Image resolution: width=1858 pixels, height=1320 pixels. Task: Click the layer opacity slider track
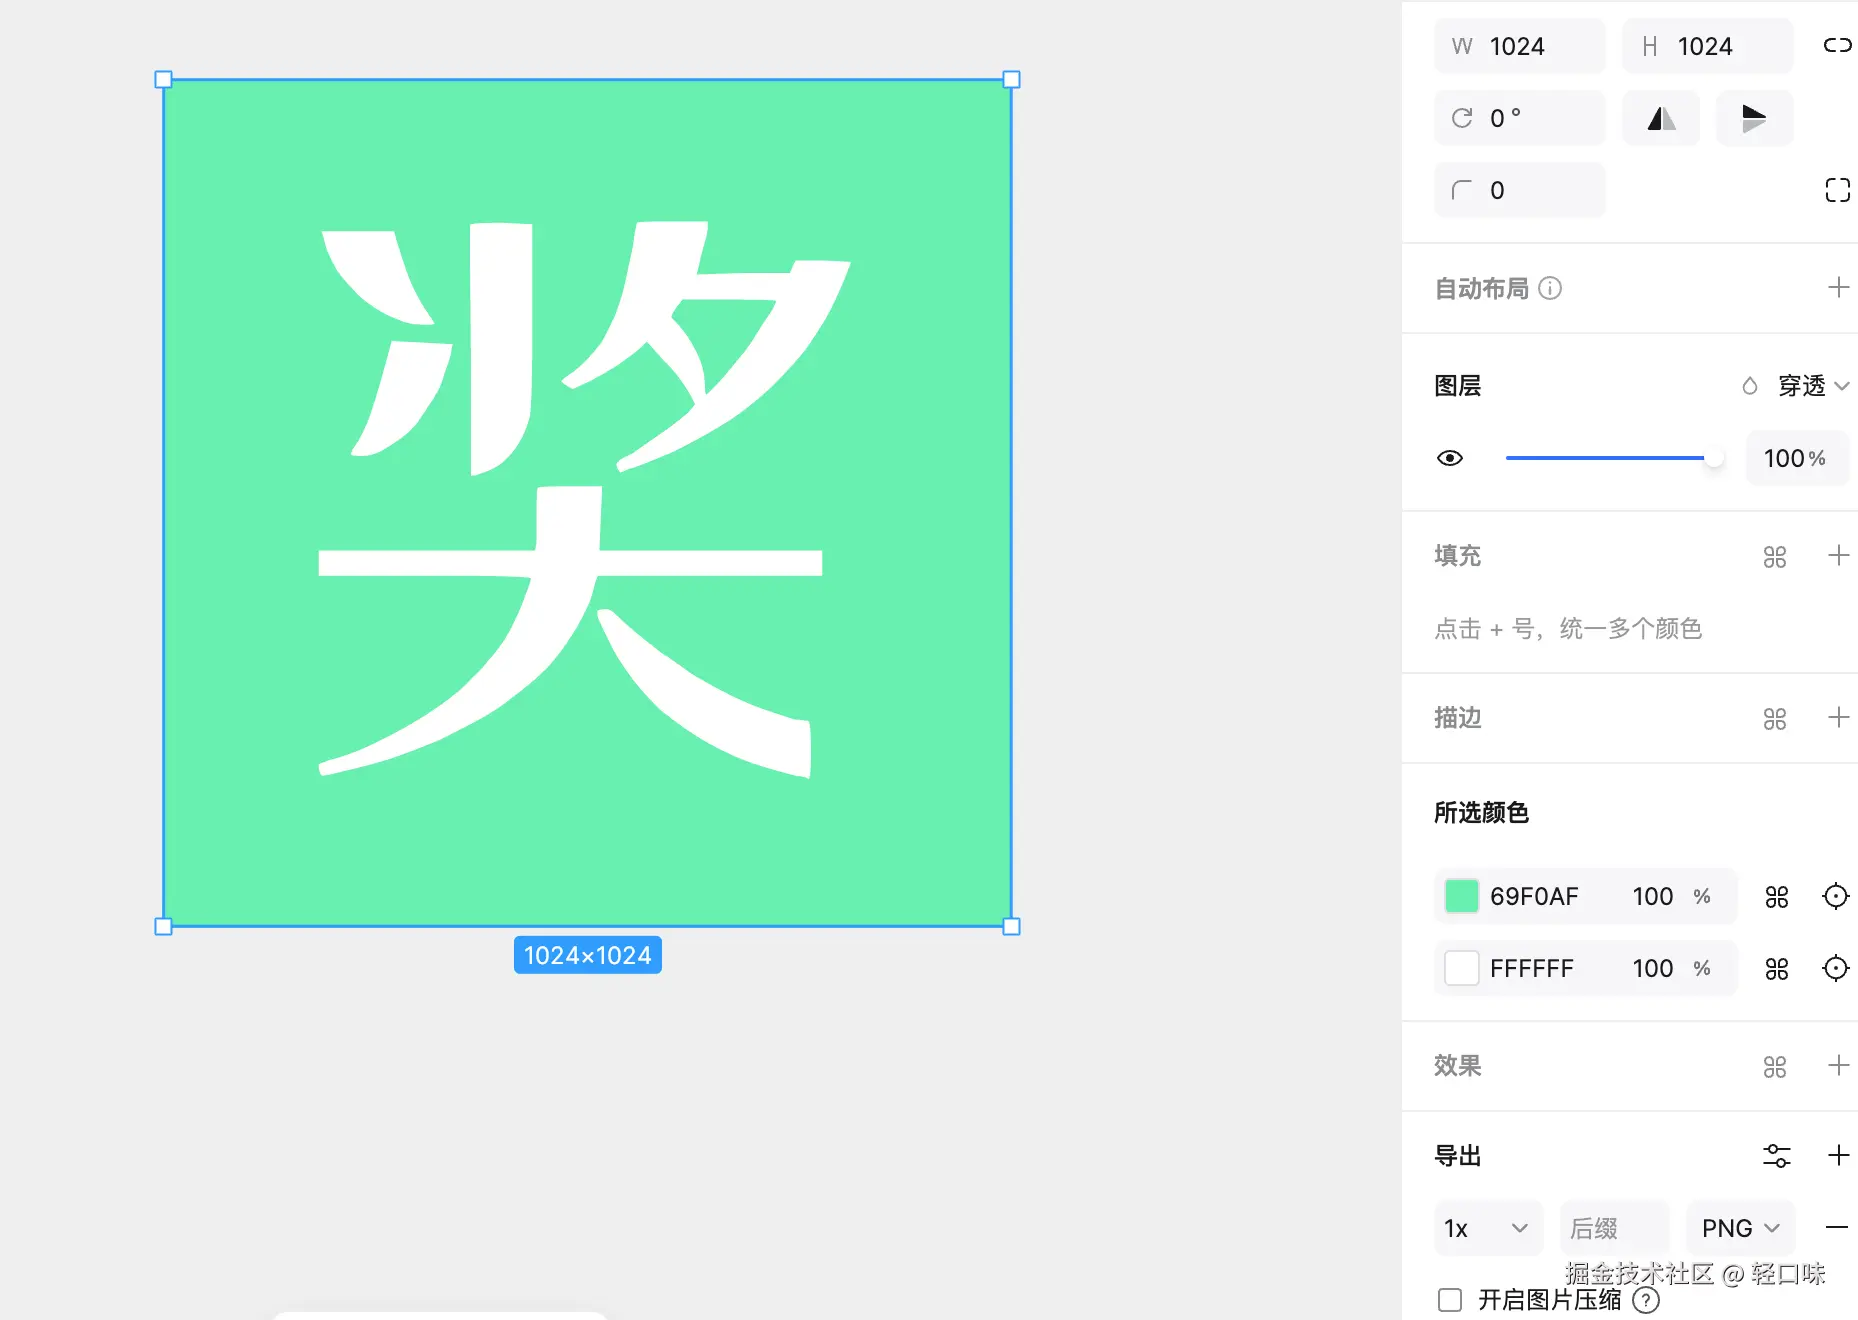(x=1614, y=458)
